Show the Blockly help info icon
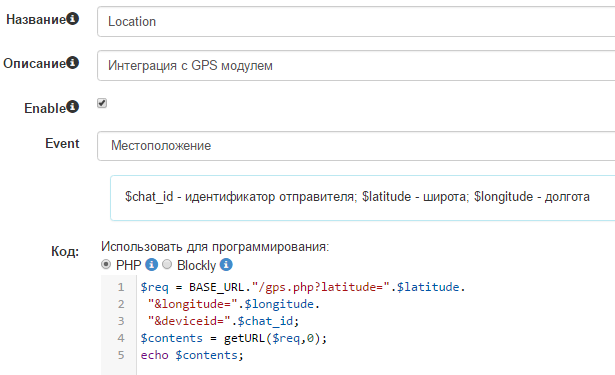The width and height of the screenshot is (615, 375). [226, 265]
